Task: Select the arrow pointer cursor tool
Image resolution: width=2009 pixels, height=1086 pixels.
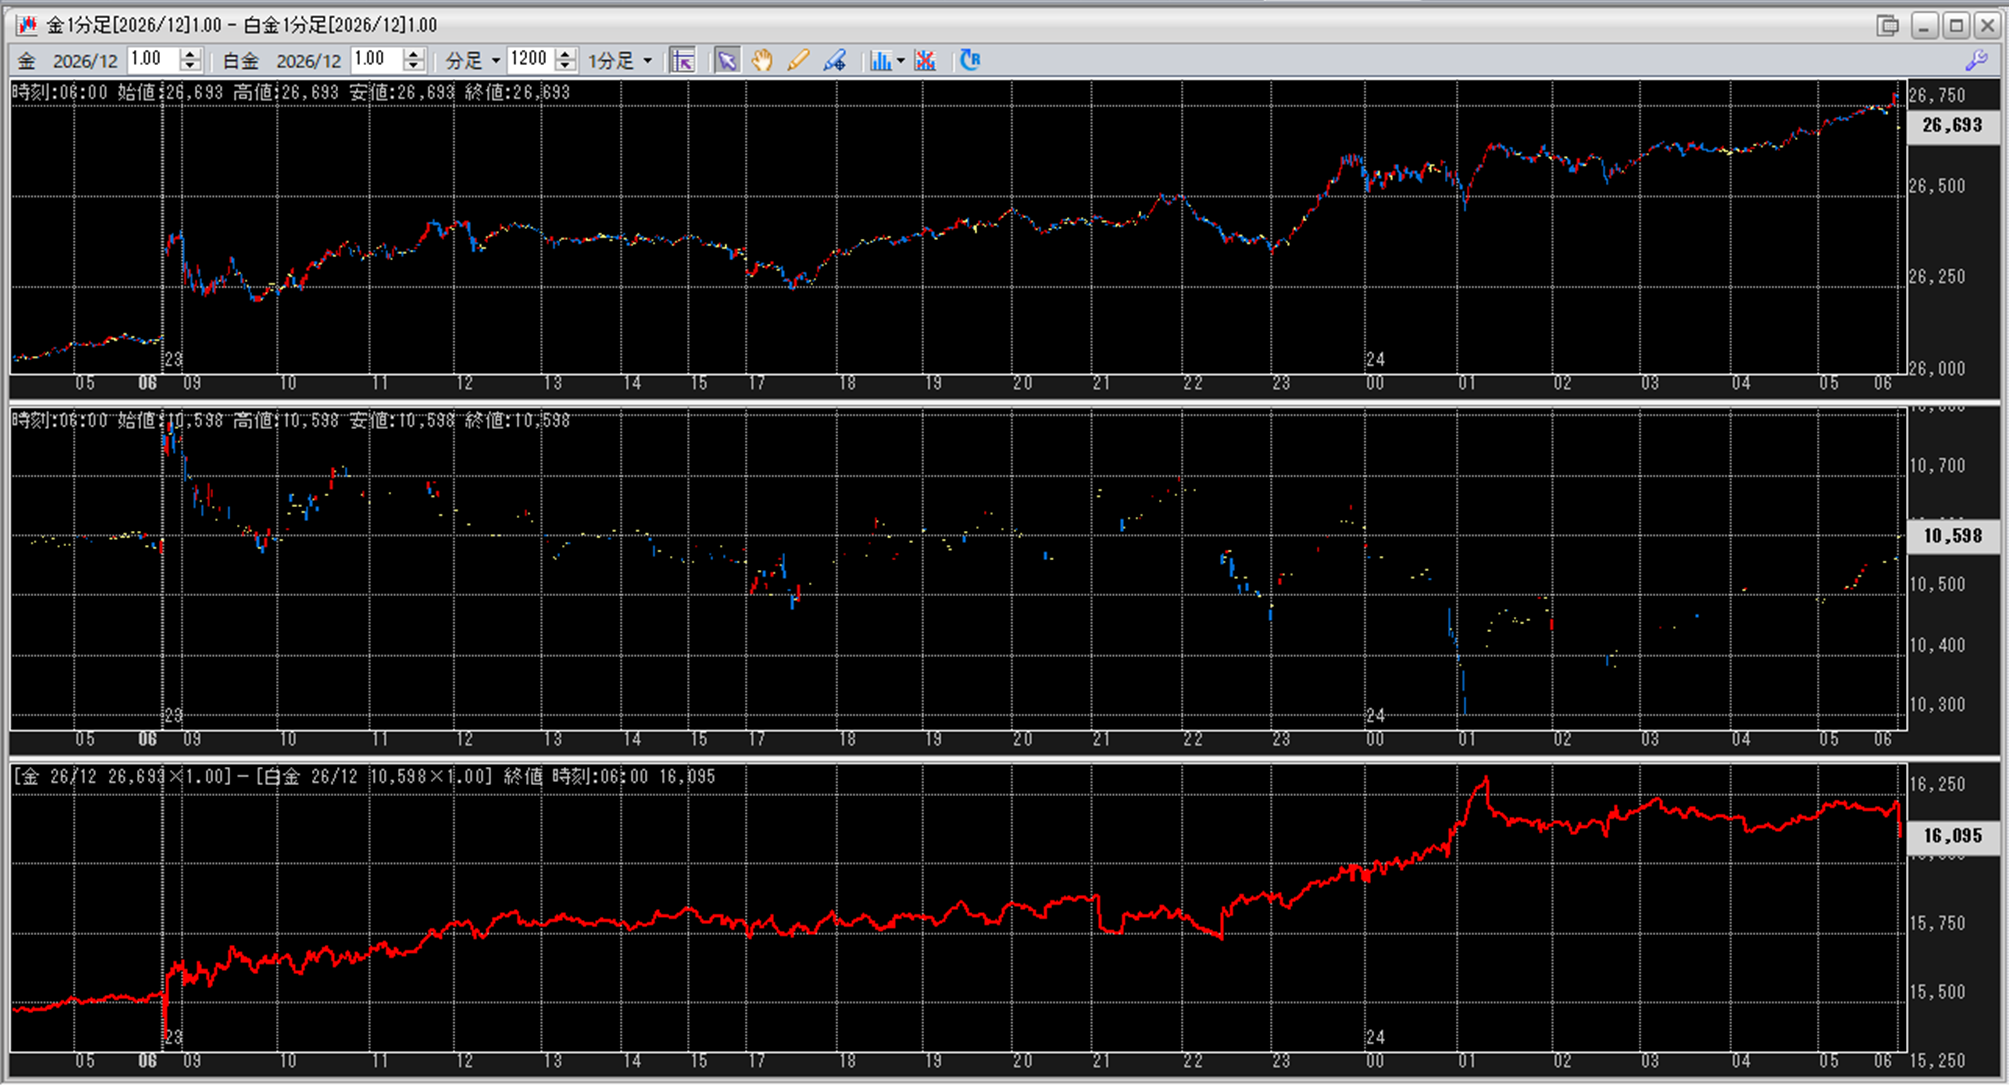Action: 727,61
